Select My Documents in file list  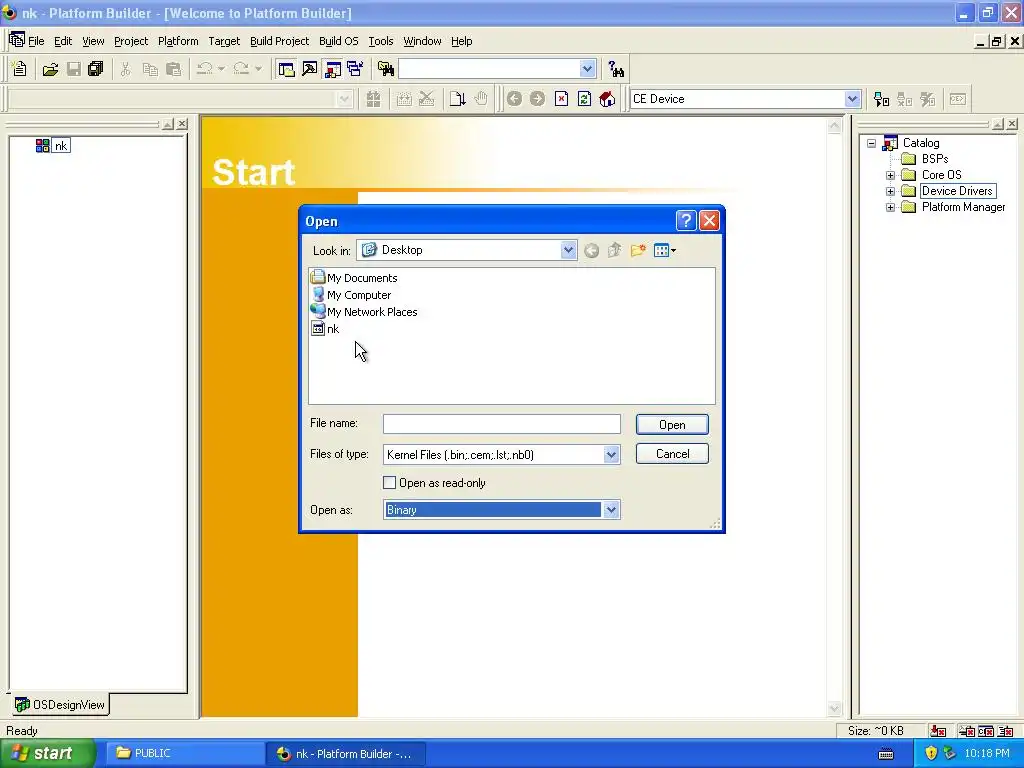tap(355, 278)
